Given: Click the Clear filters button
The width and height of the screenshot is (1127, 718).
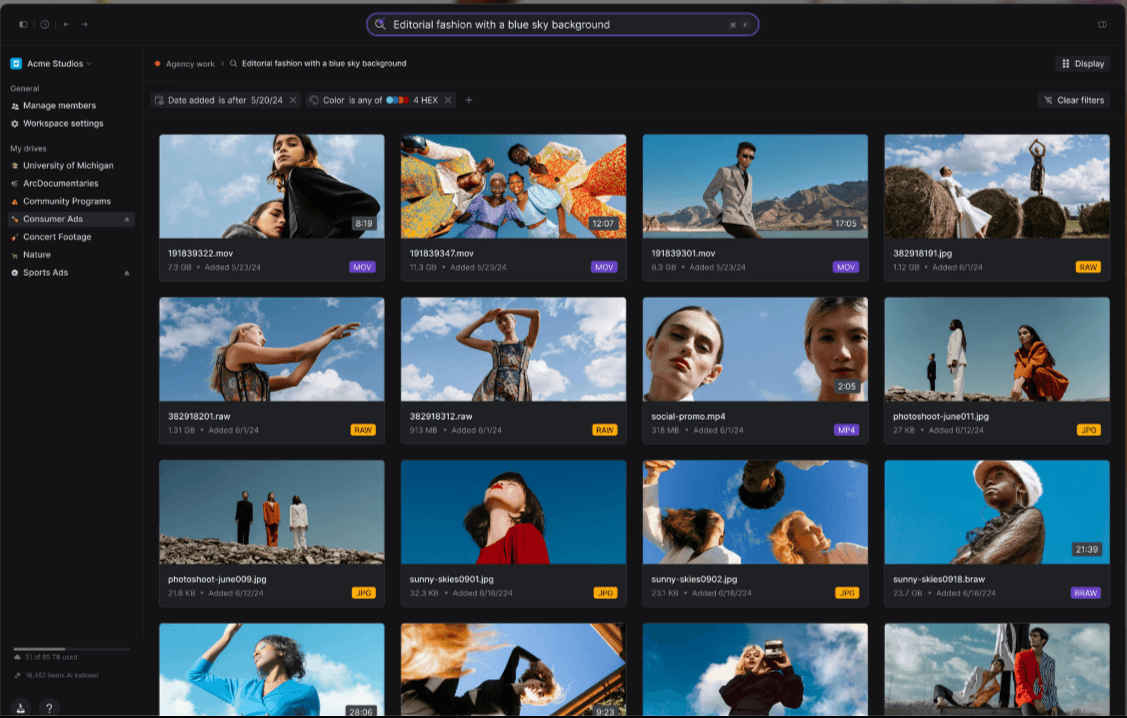Looking at the screenshot, I should [x=1074, y=100].
